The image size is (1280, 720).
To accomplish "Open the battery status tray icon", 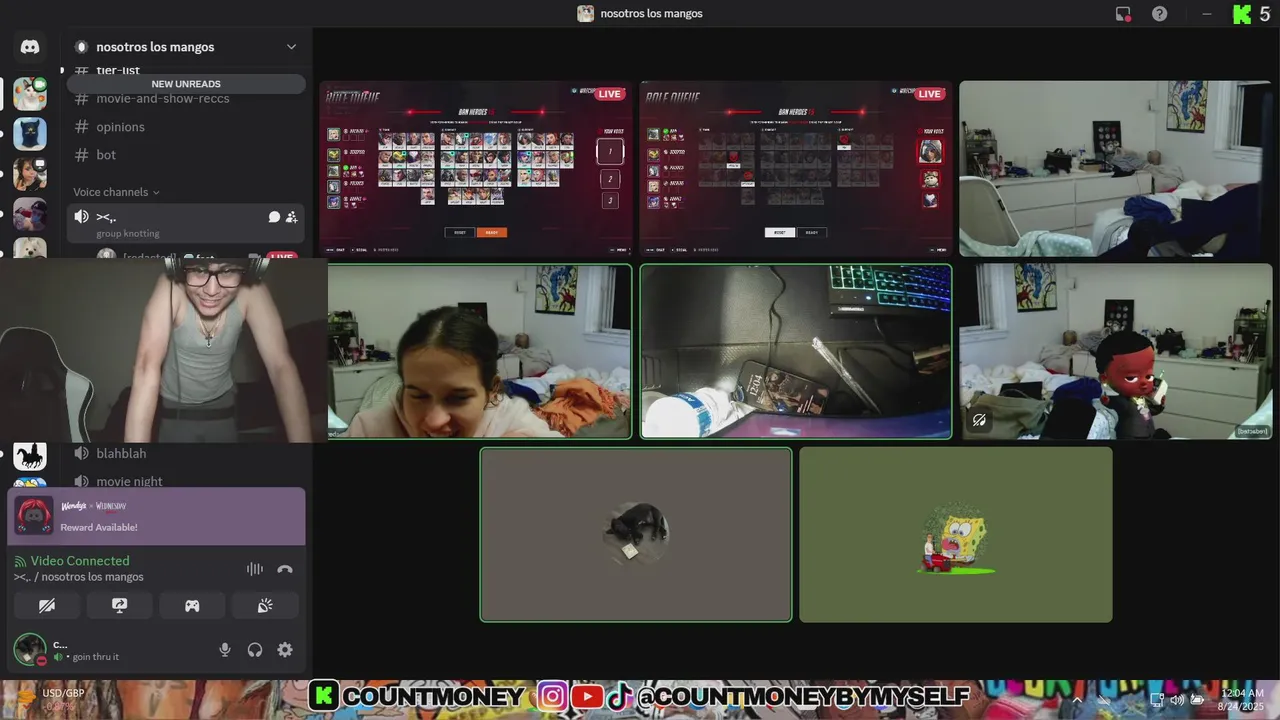I will tap(1197, 700).
